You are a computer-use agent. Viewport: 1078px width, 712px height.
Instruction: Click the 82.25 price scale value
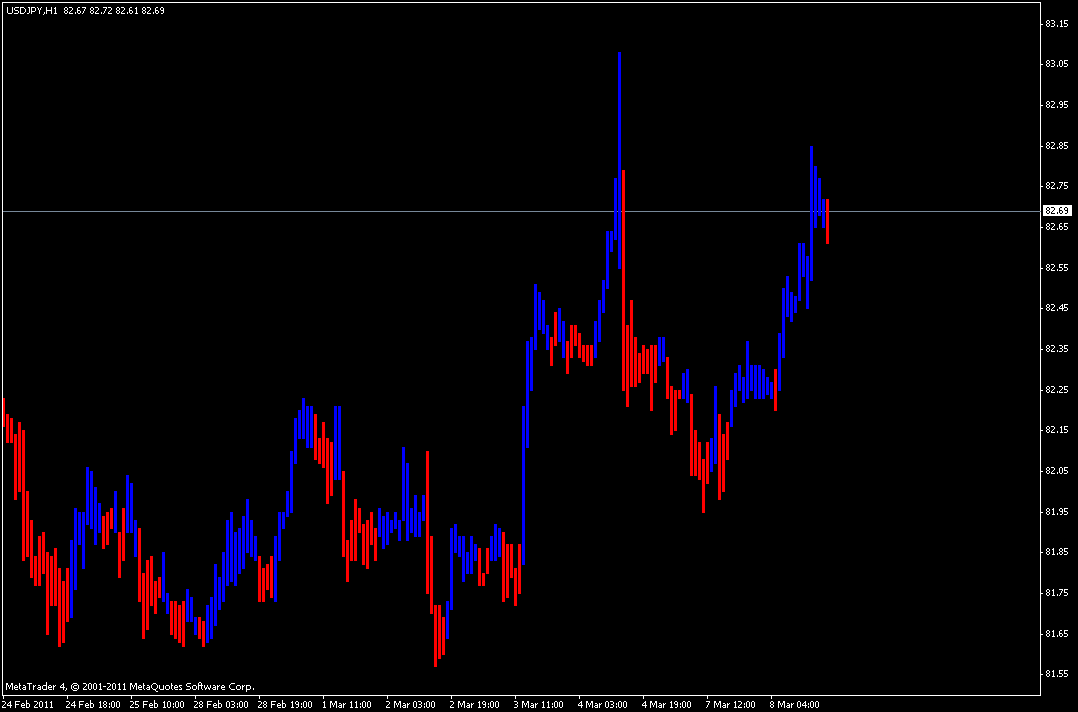[1056, 389]
